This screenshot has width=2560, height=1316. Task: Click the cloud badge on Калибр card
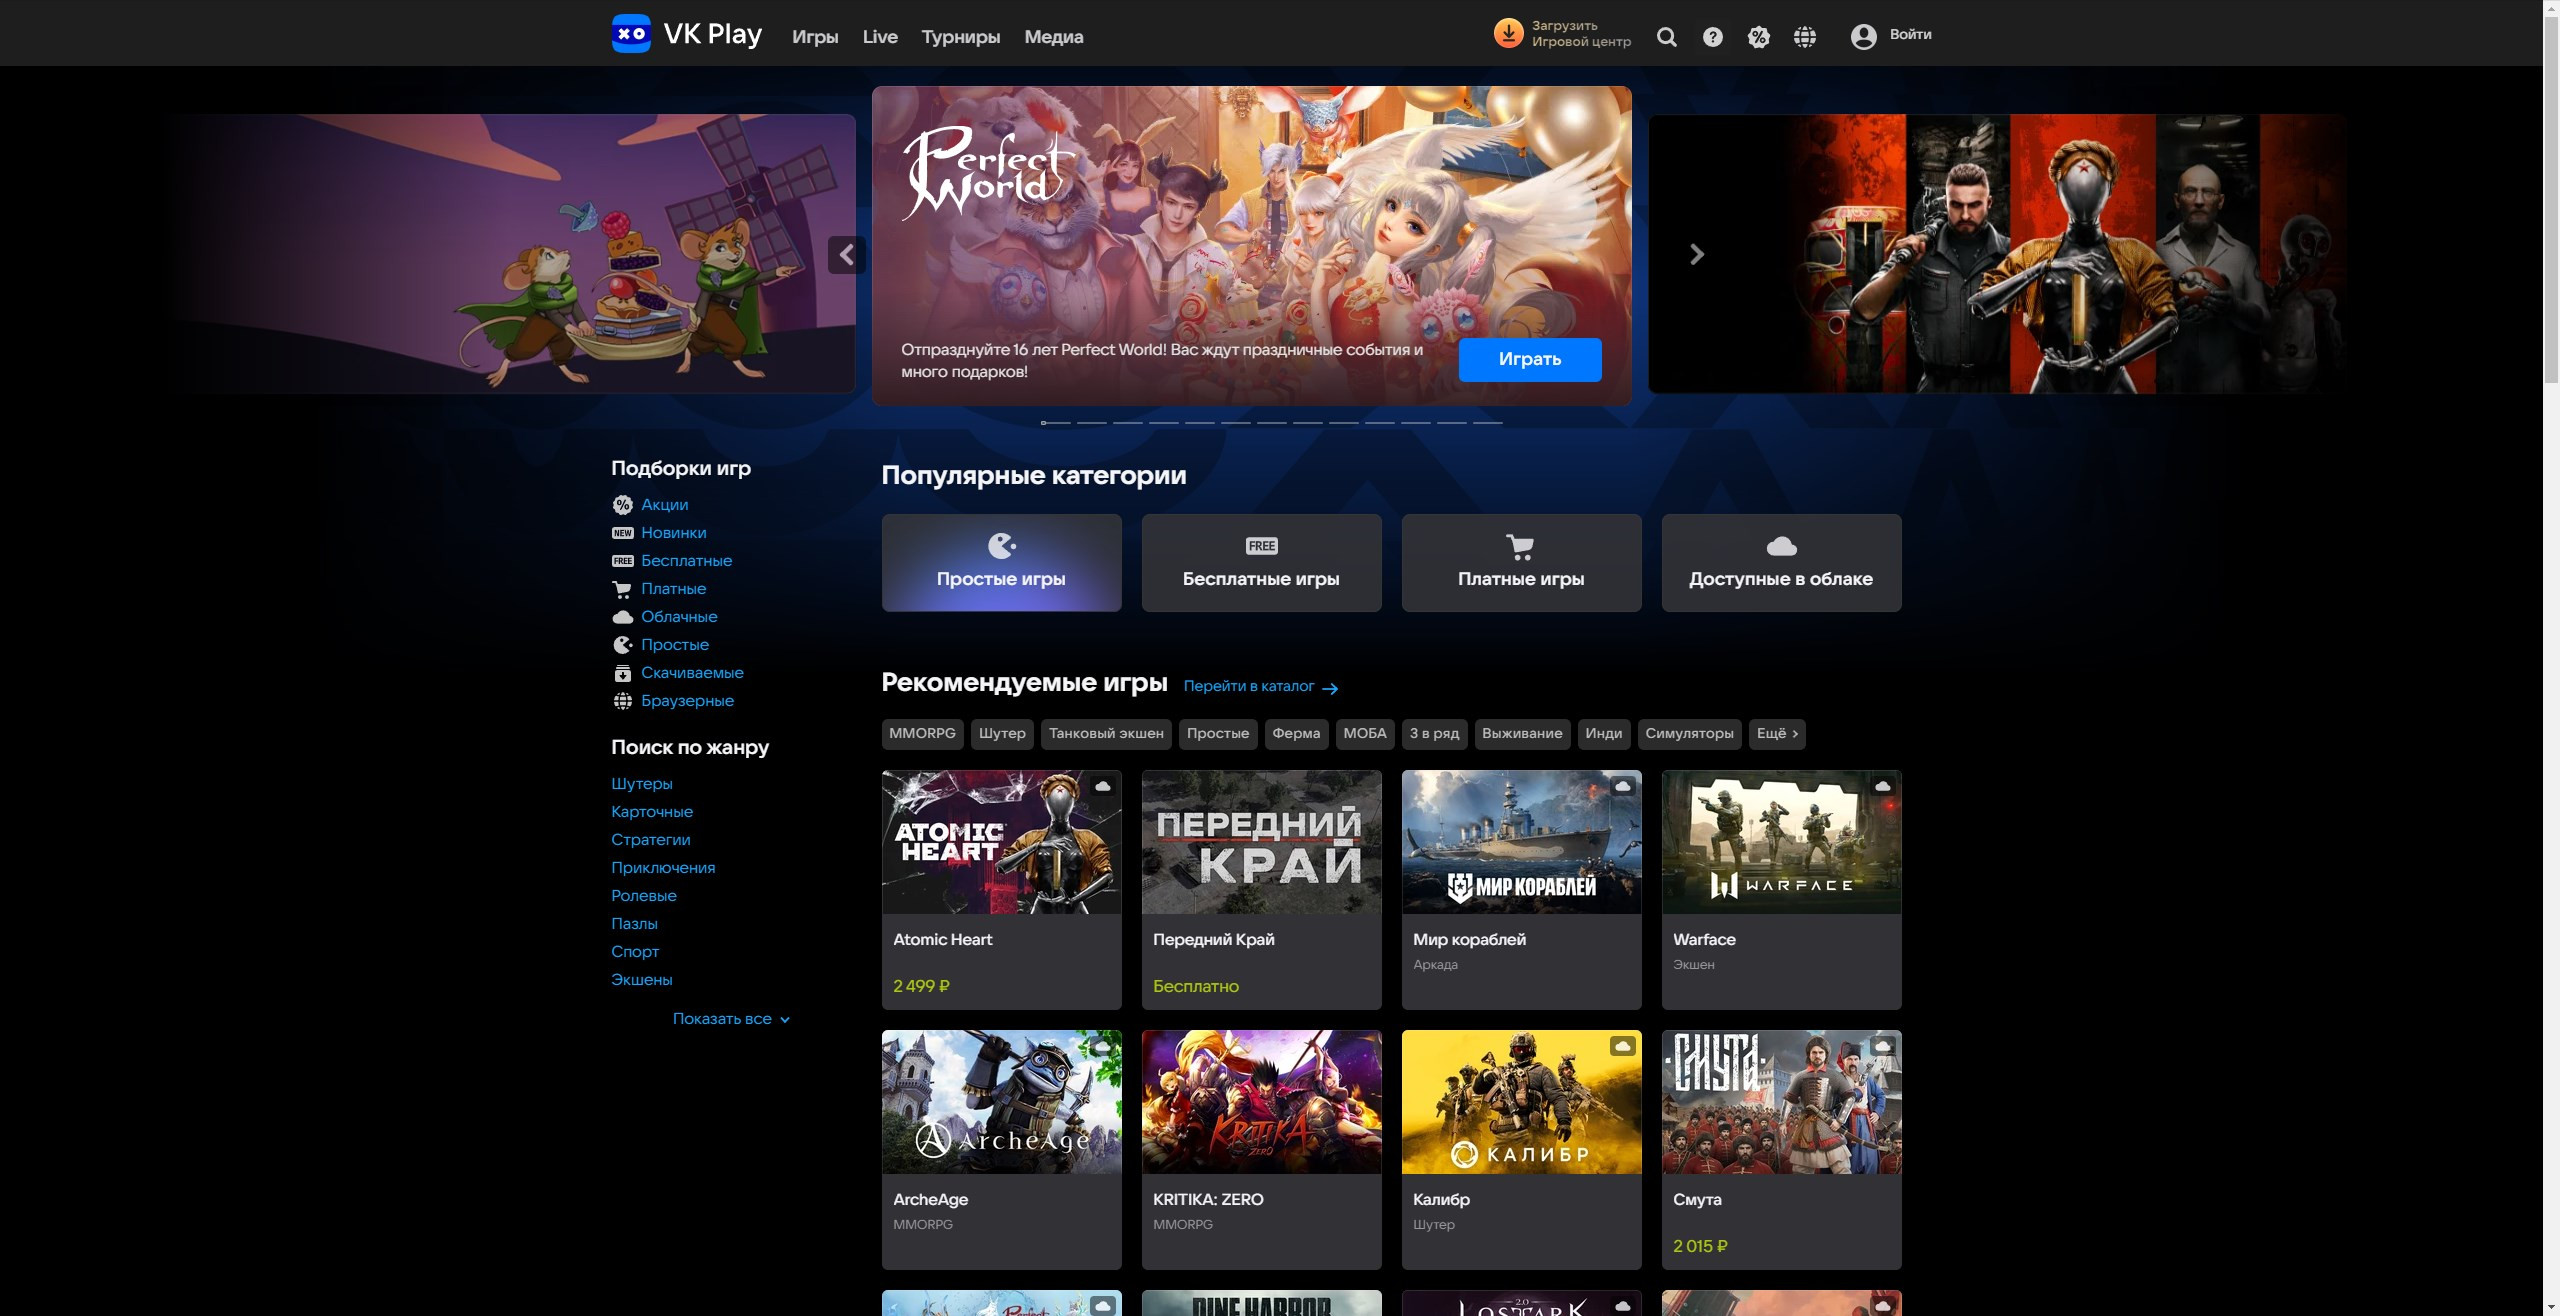click(x=1623, y=1047)
